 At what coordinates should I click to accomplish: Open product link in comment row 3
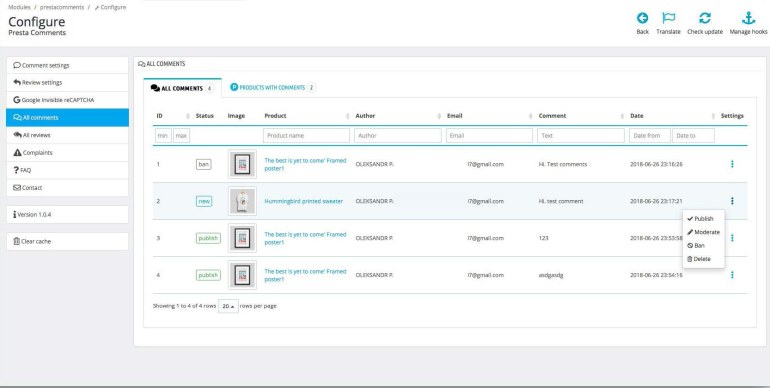(305, 238)
